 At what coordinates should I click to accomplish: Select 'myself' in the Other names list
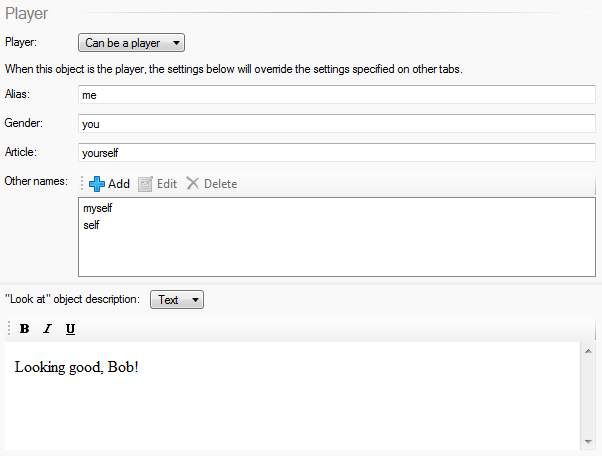coord(98,208)
